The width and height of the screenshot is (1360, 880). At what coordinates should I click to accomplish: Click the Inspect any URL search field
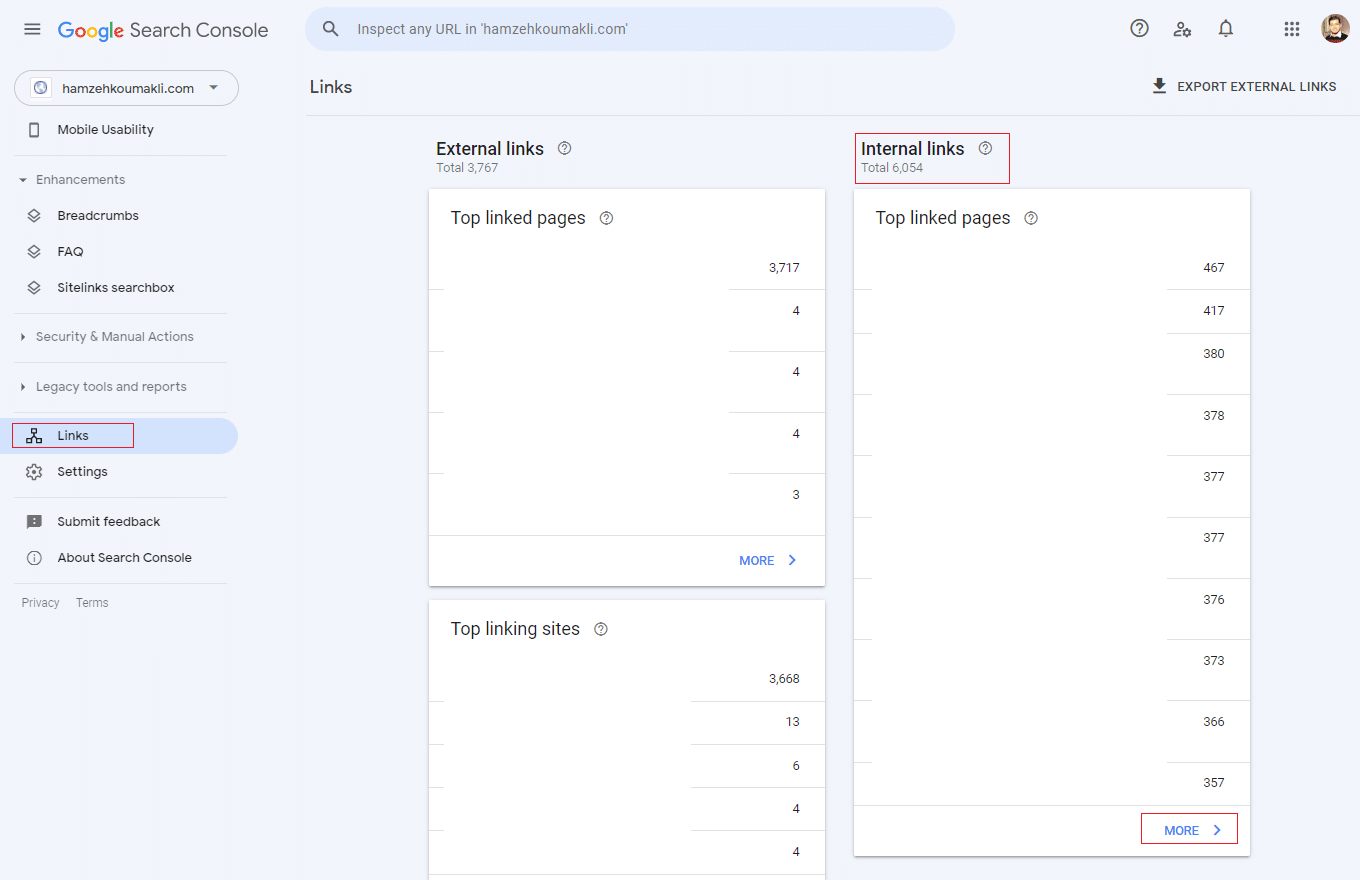coord(640,29)
